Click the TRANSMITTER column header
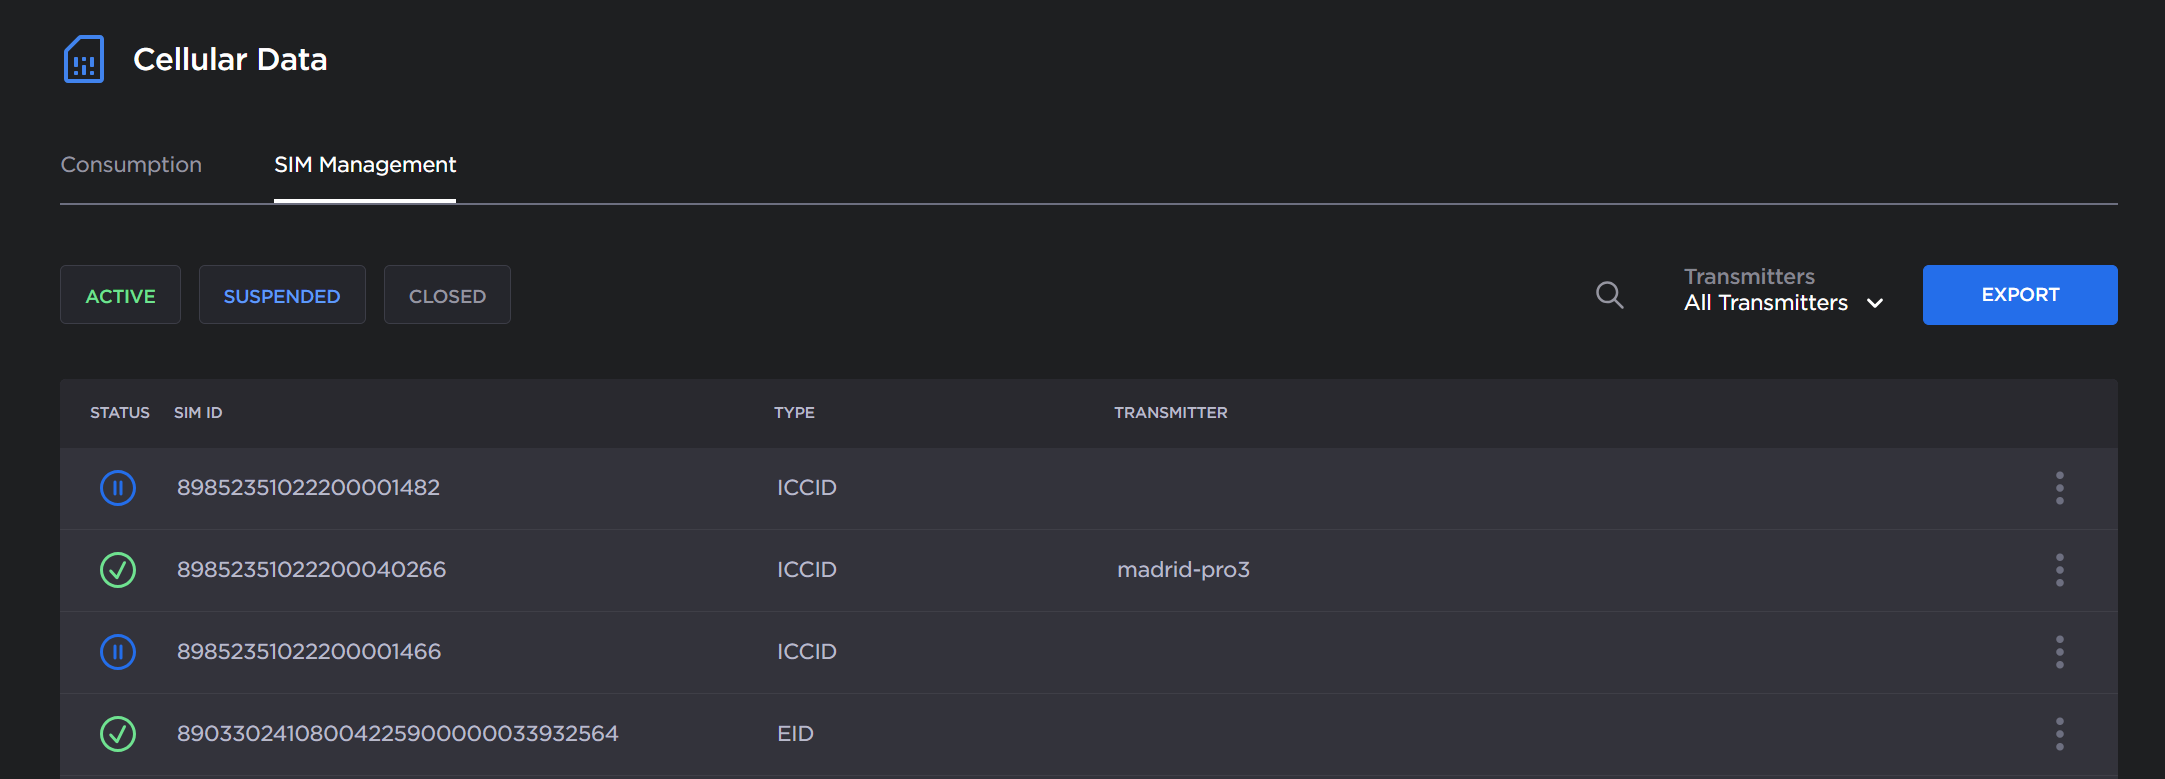The height and width of the screenshot is (779, 2165). click(x=1170, y=413)
